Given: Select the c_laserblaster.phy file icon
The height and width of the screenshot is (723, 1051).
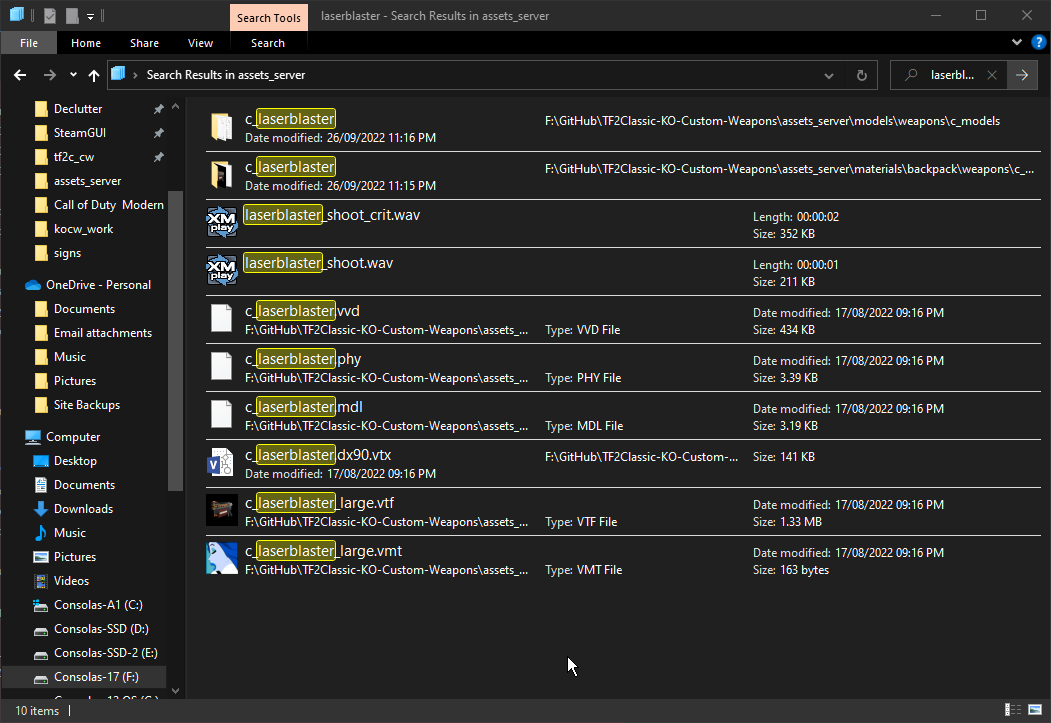Looking at the screenshot, I should (x=222, y=367).
